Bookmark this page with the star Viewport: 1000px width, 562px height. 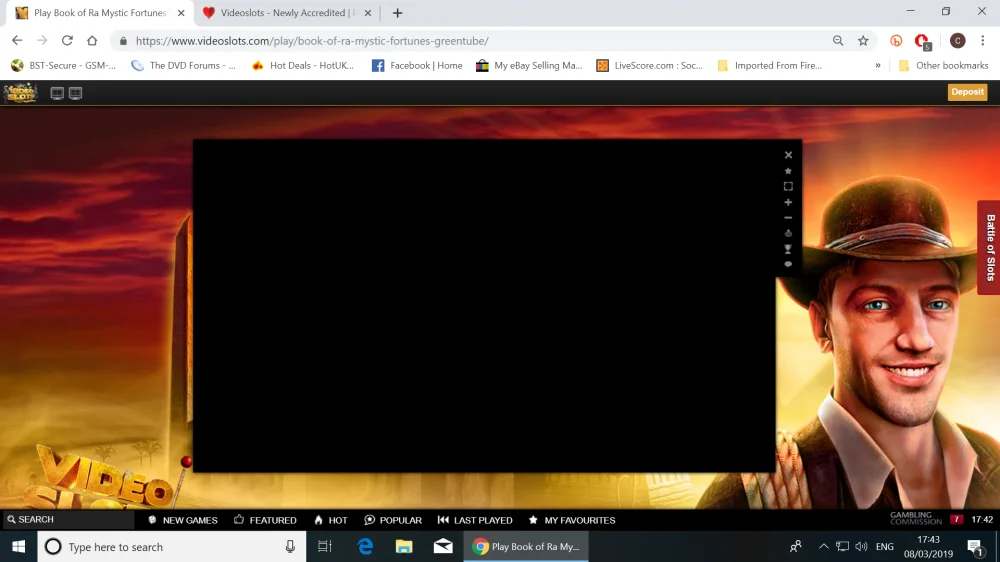(863, 40)
